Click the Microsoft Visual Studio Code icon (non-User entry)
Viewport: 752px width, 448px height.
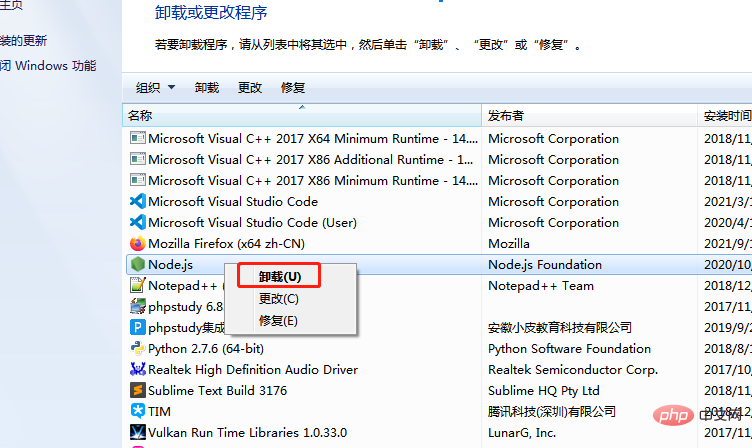tap(138, 201)
